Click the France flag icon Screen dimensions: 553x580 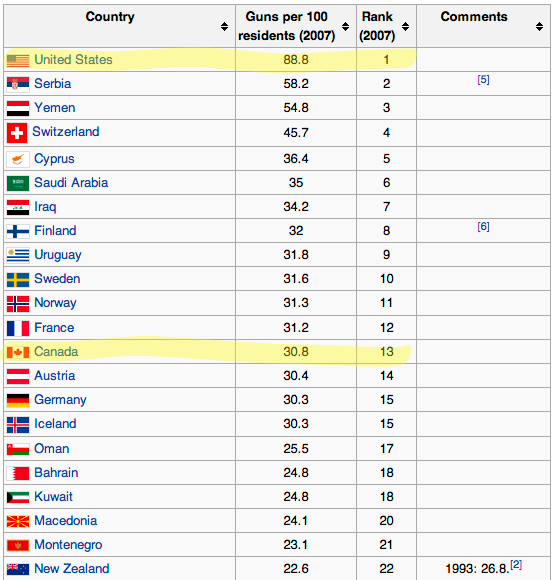tap(18, 328)
